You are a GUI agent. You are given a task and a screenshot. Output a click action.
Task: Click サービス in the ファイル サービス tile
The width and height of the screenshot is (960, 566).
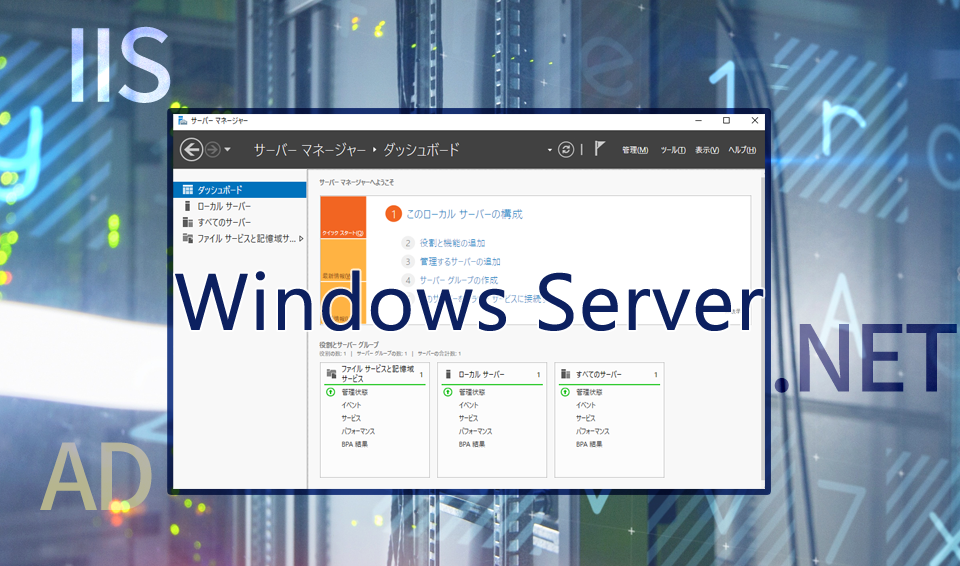351,418
